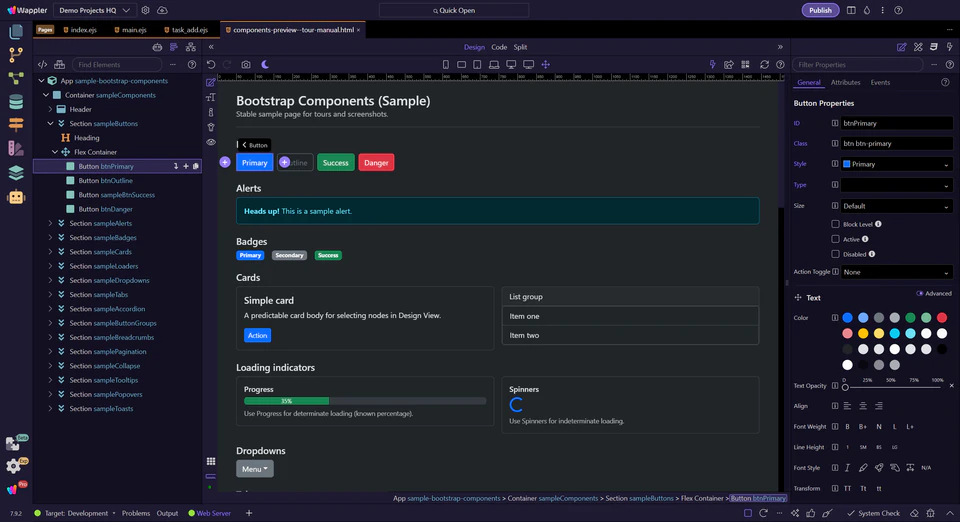Click the undo icon in the design toolbar

point(211,64)
